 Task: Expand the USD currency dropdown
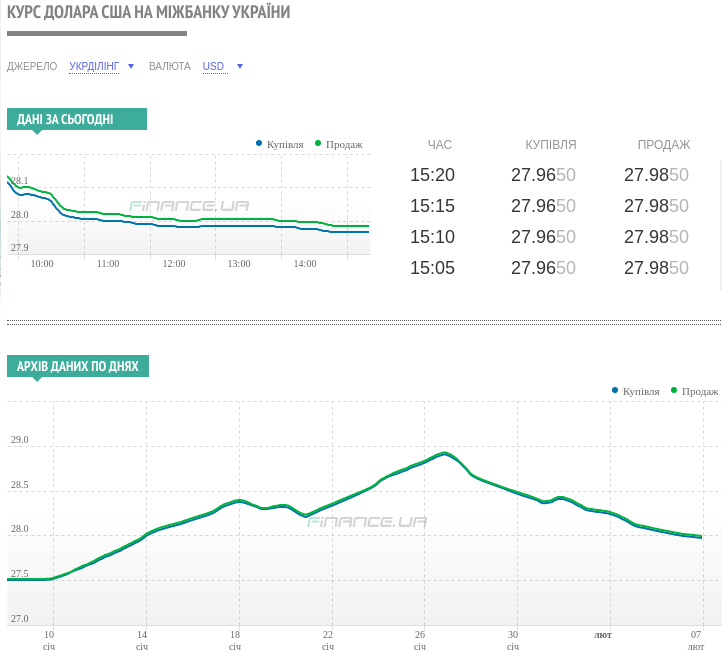pos(213,67)
